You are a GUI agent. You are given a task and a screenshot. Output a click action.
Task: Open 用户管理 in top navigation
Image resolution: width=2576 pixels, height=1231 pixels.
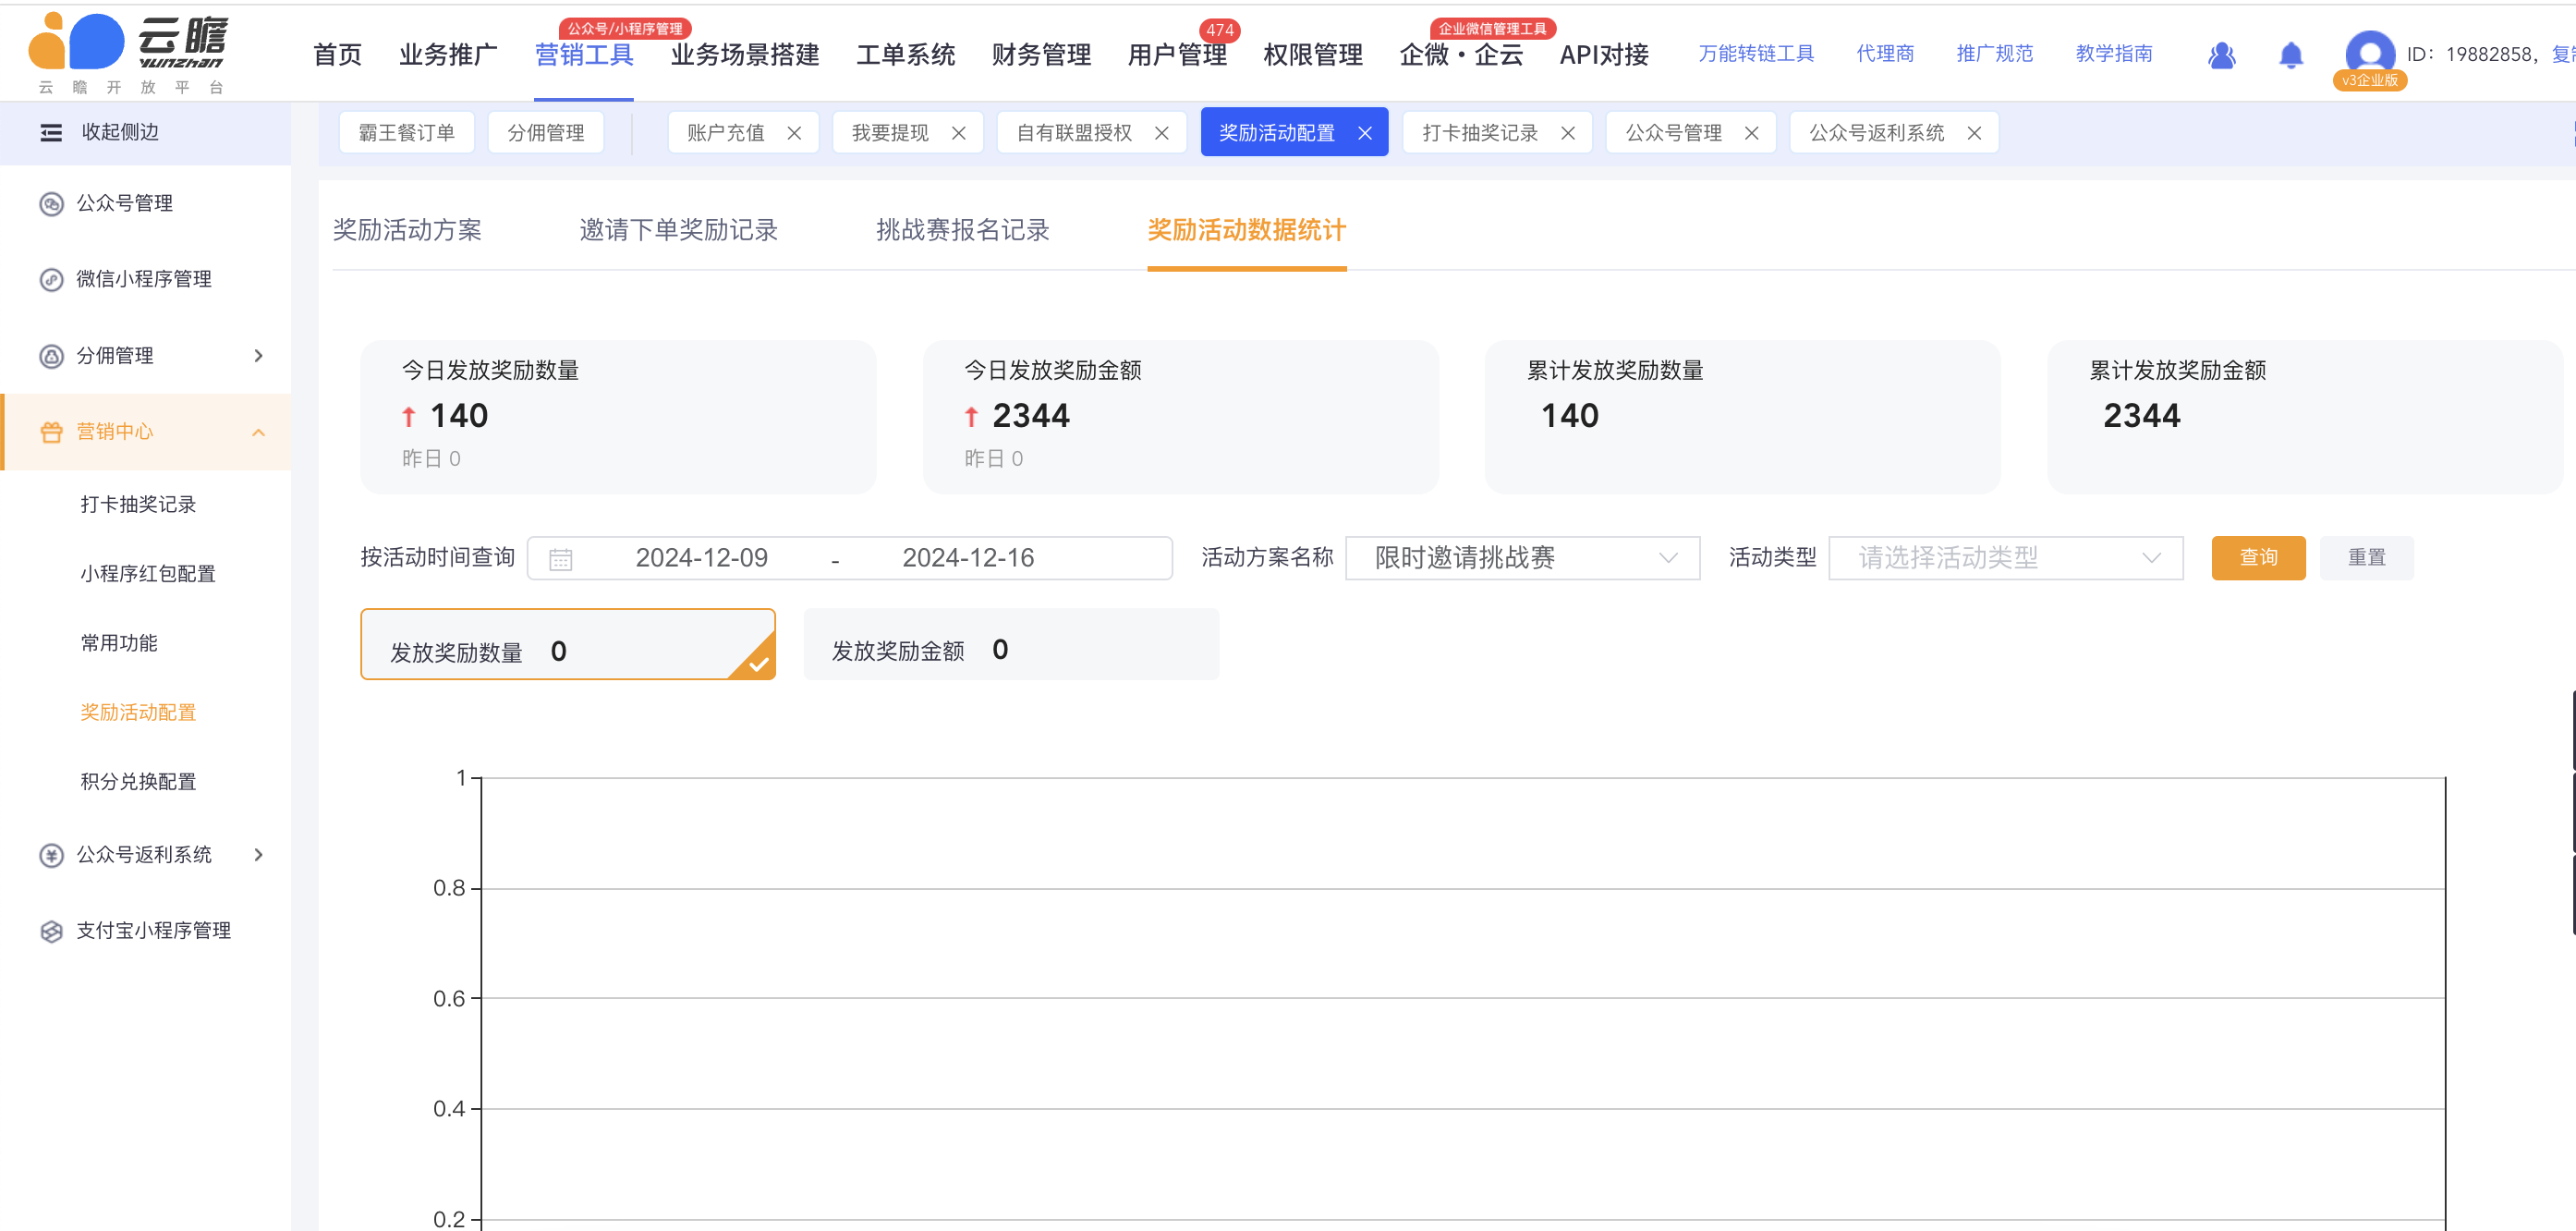pyautogui.click(x=1177, y=55)
